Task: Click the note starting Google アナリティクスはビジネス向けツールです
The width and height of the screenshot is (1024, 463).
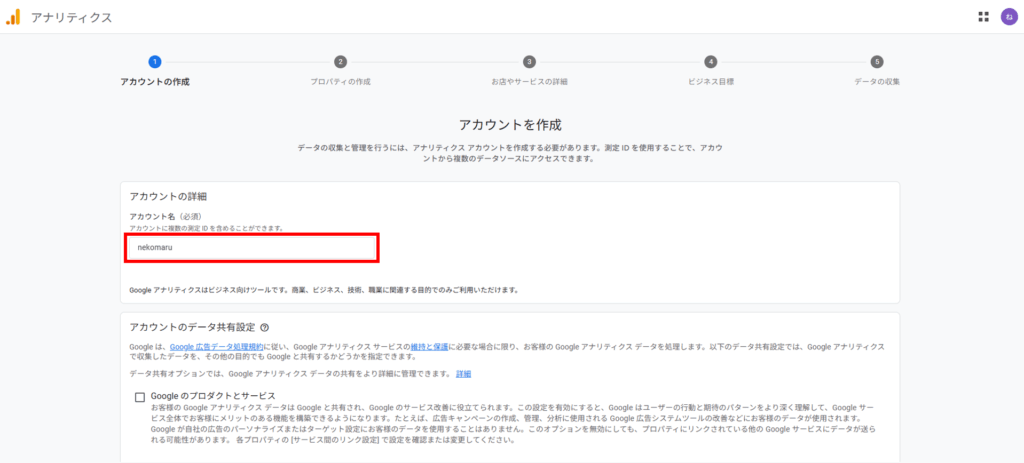Action: [324, 289]
